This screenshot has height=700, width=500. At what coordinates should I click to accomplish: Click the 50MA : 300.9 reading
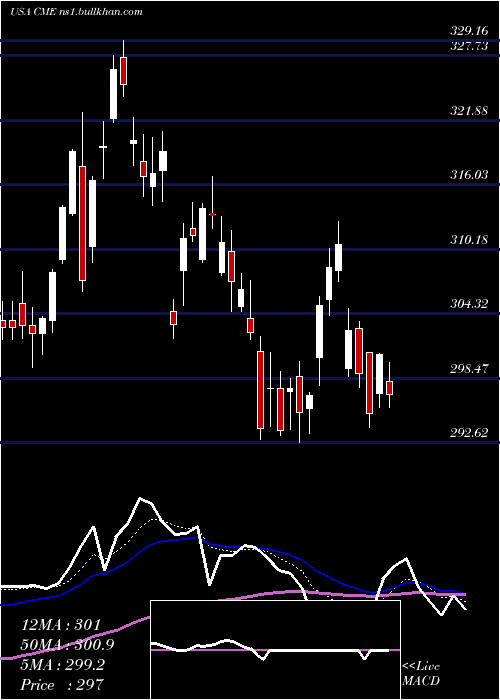coord(67,645)
